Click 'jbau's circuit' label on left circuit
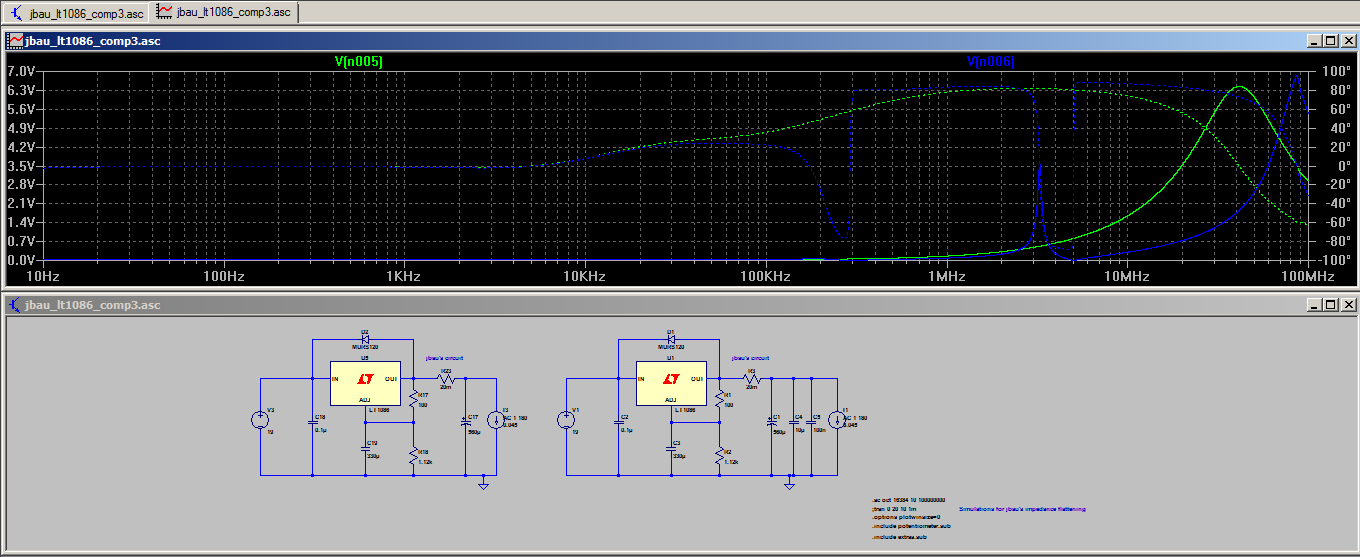Screen dimensions: 1360x557 444,358
